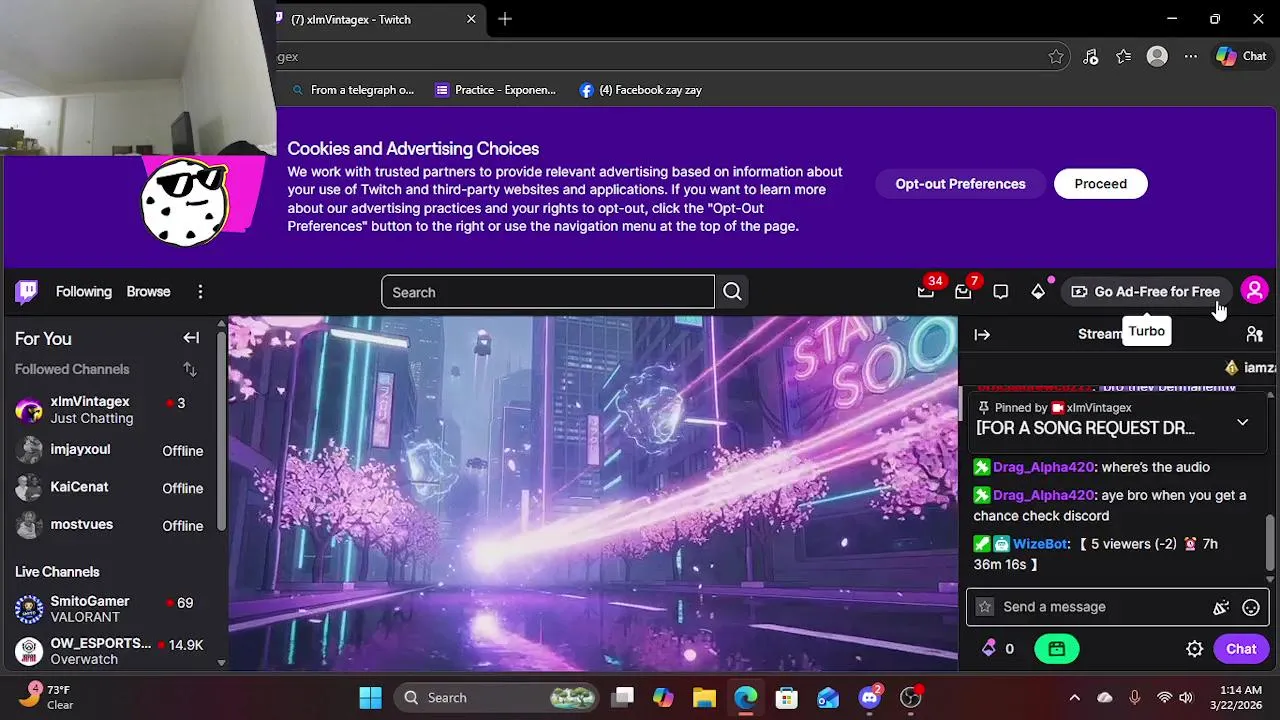Image resolution: width=1280 pixels, height=720 pixels.
Task: Click Go Ad-Free for Free button
Action: point(1145,292)
